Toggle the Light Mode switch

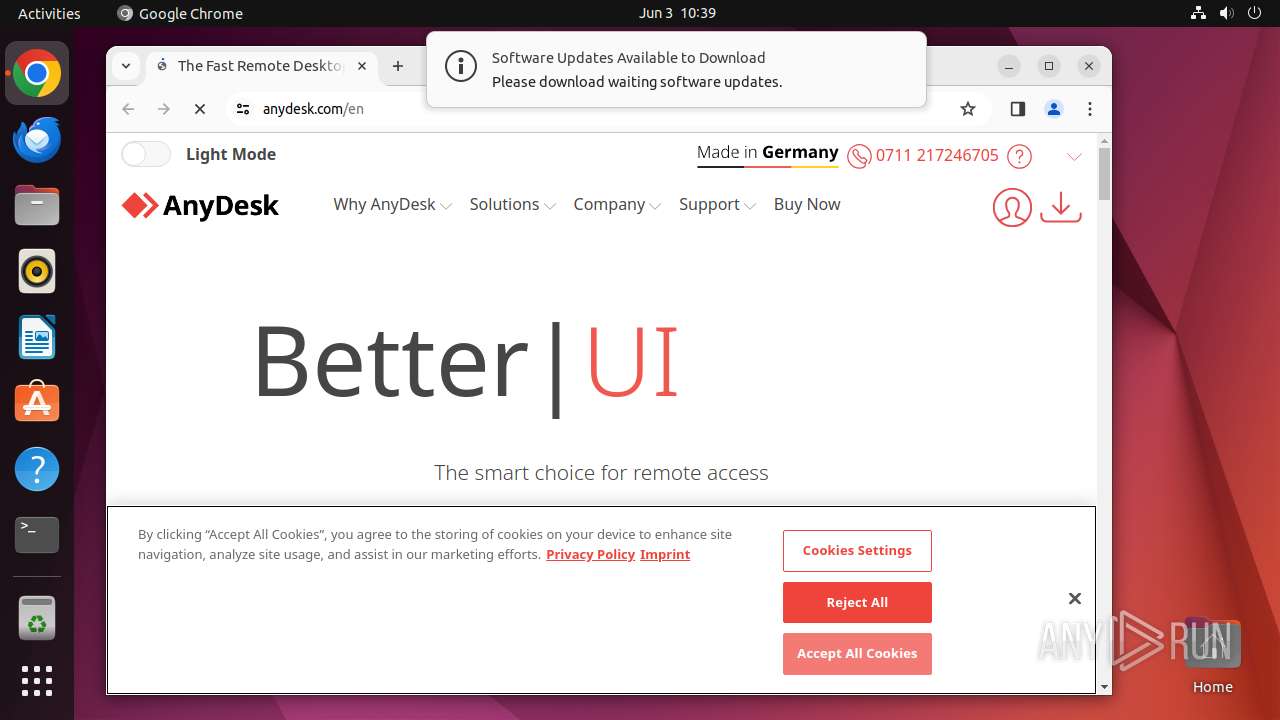tap(146, 154)
